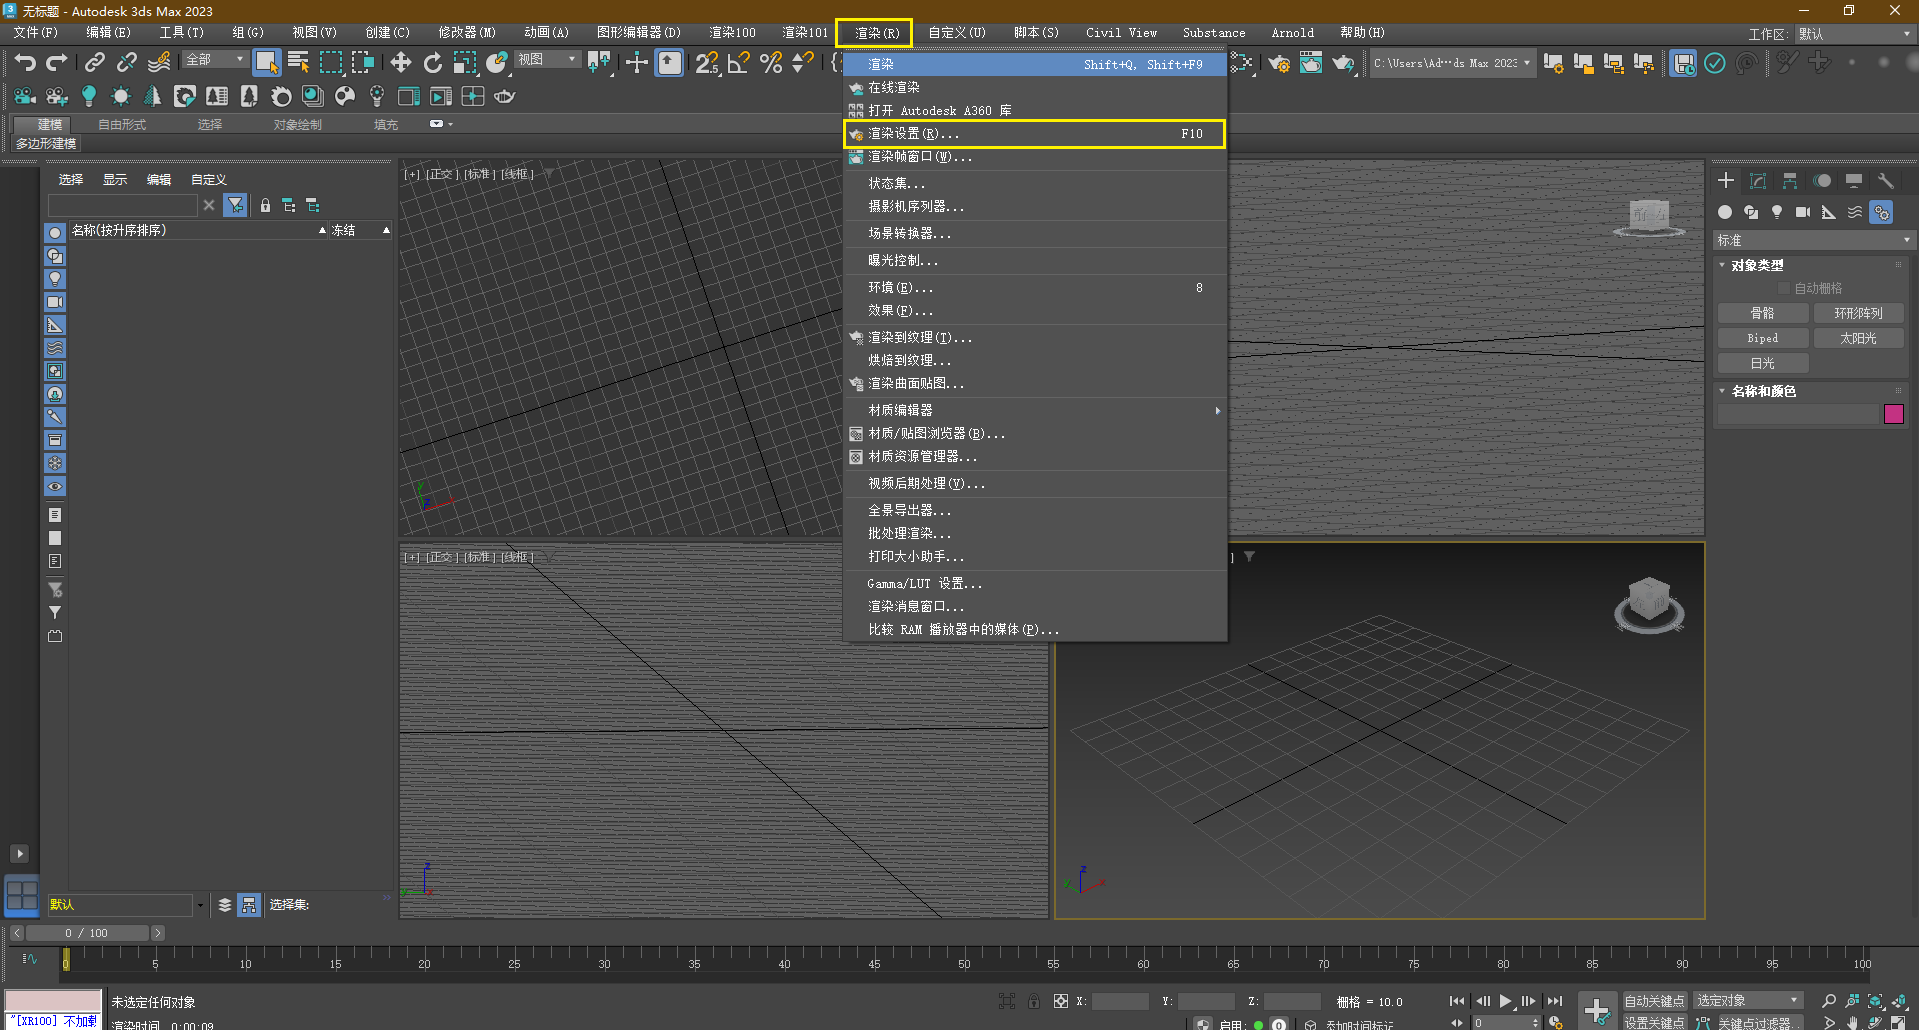Select Geometry sphere category icon
The height and width of the screenshot is (1030, 1919).
[x=1725, y=212]
